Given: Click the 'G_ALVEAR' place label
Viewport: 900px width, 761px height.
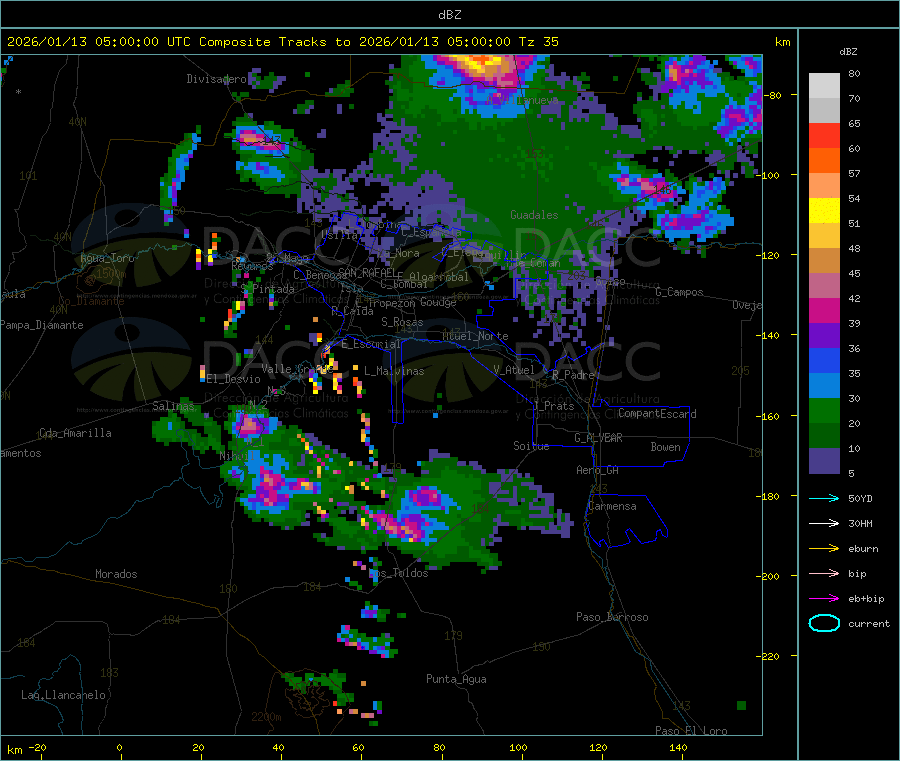Looking at the screenshot, I should 598,438.
